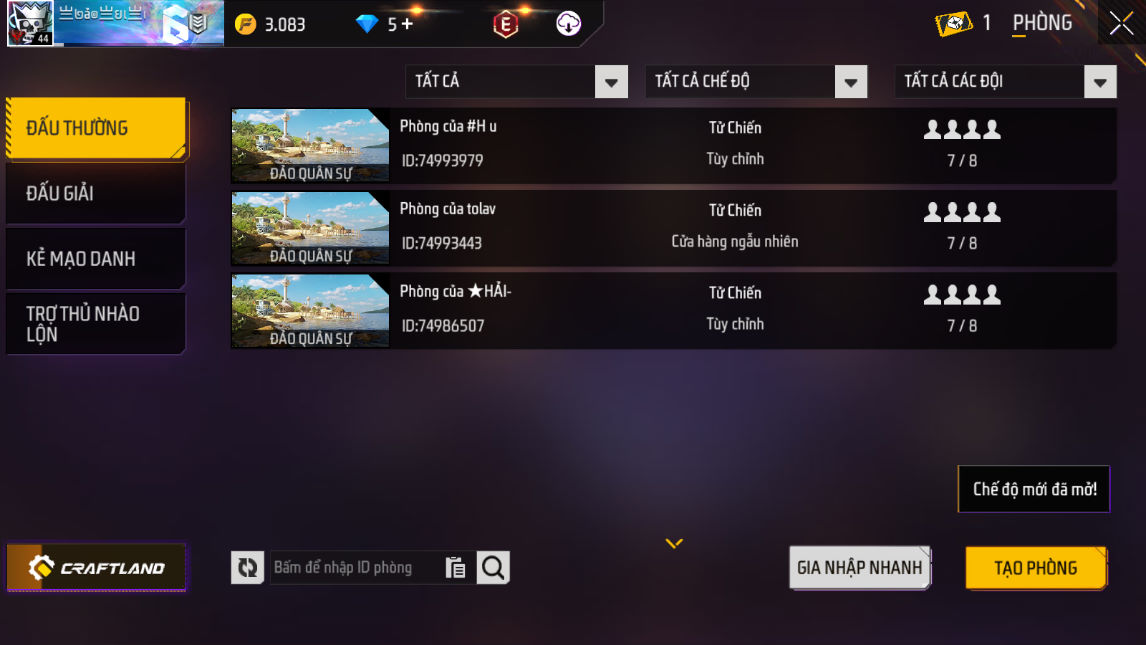Click the TẠO PHÒNG button
Viewport: 1146px width, 645px height.
coord(1036,568)
